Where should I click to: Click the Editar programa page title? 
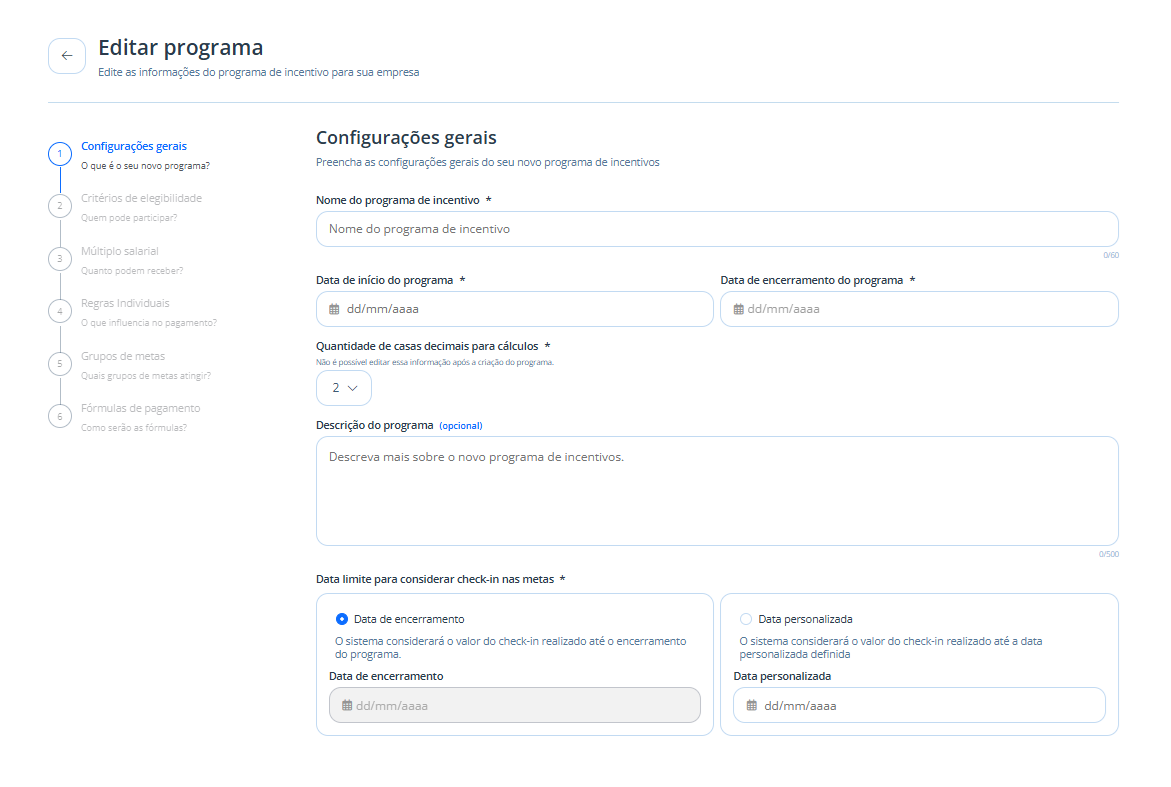tap(181, 48)
